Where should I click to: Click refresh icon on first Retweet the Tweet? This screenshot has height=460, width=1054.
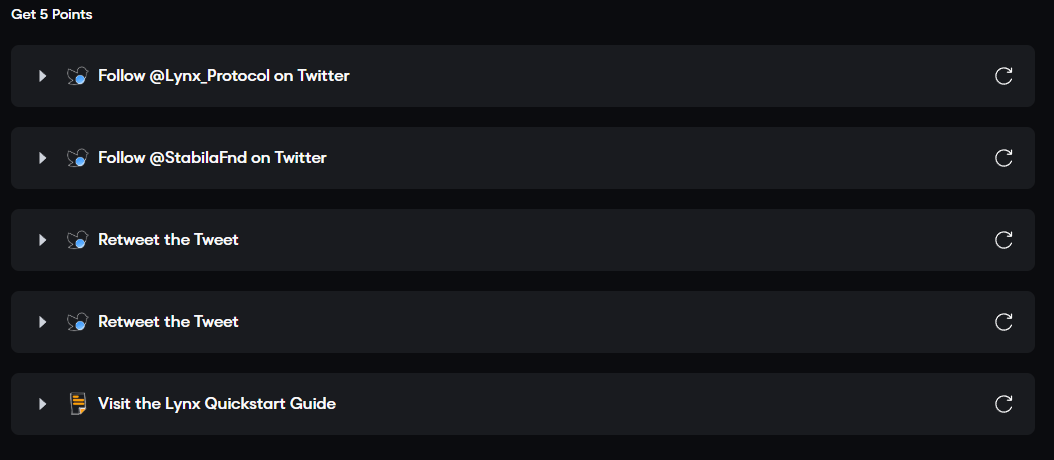(1004, 240)
